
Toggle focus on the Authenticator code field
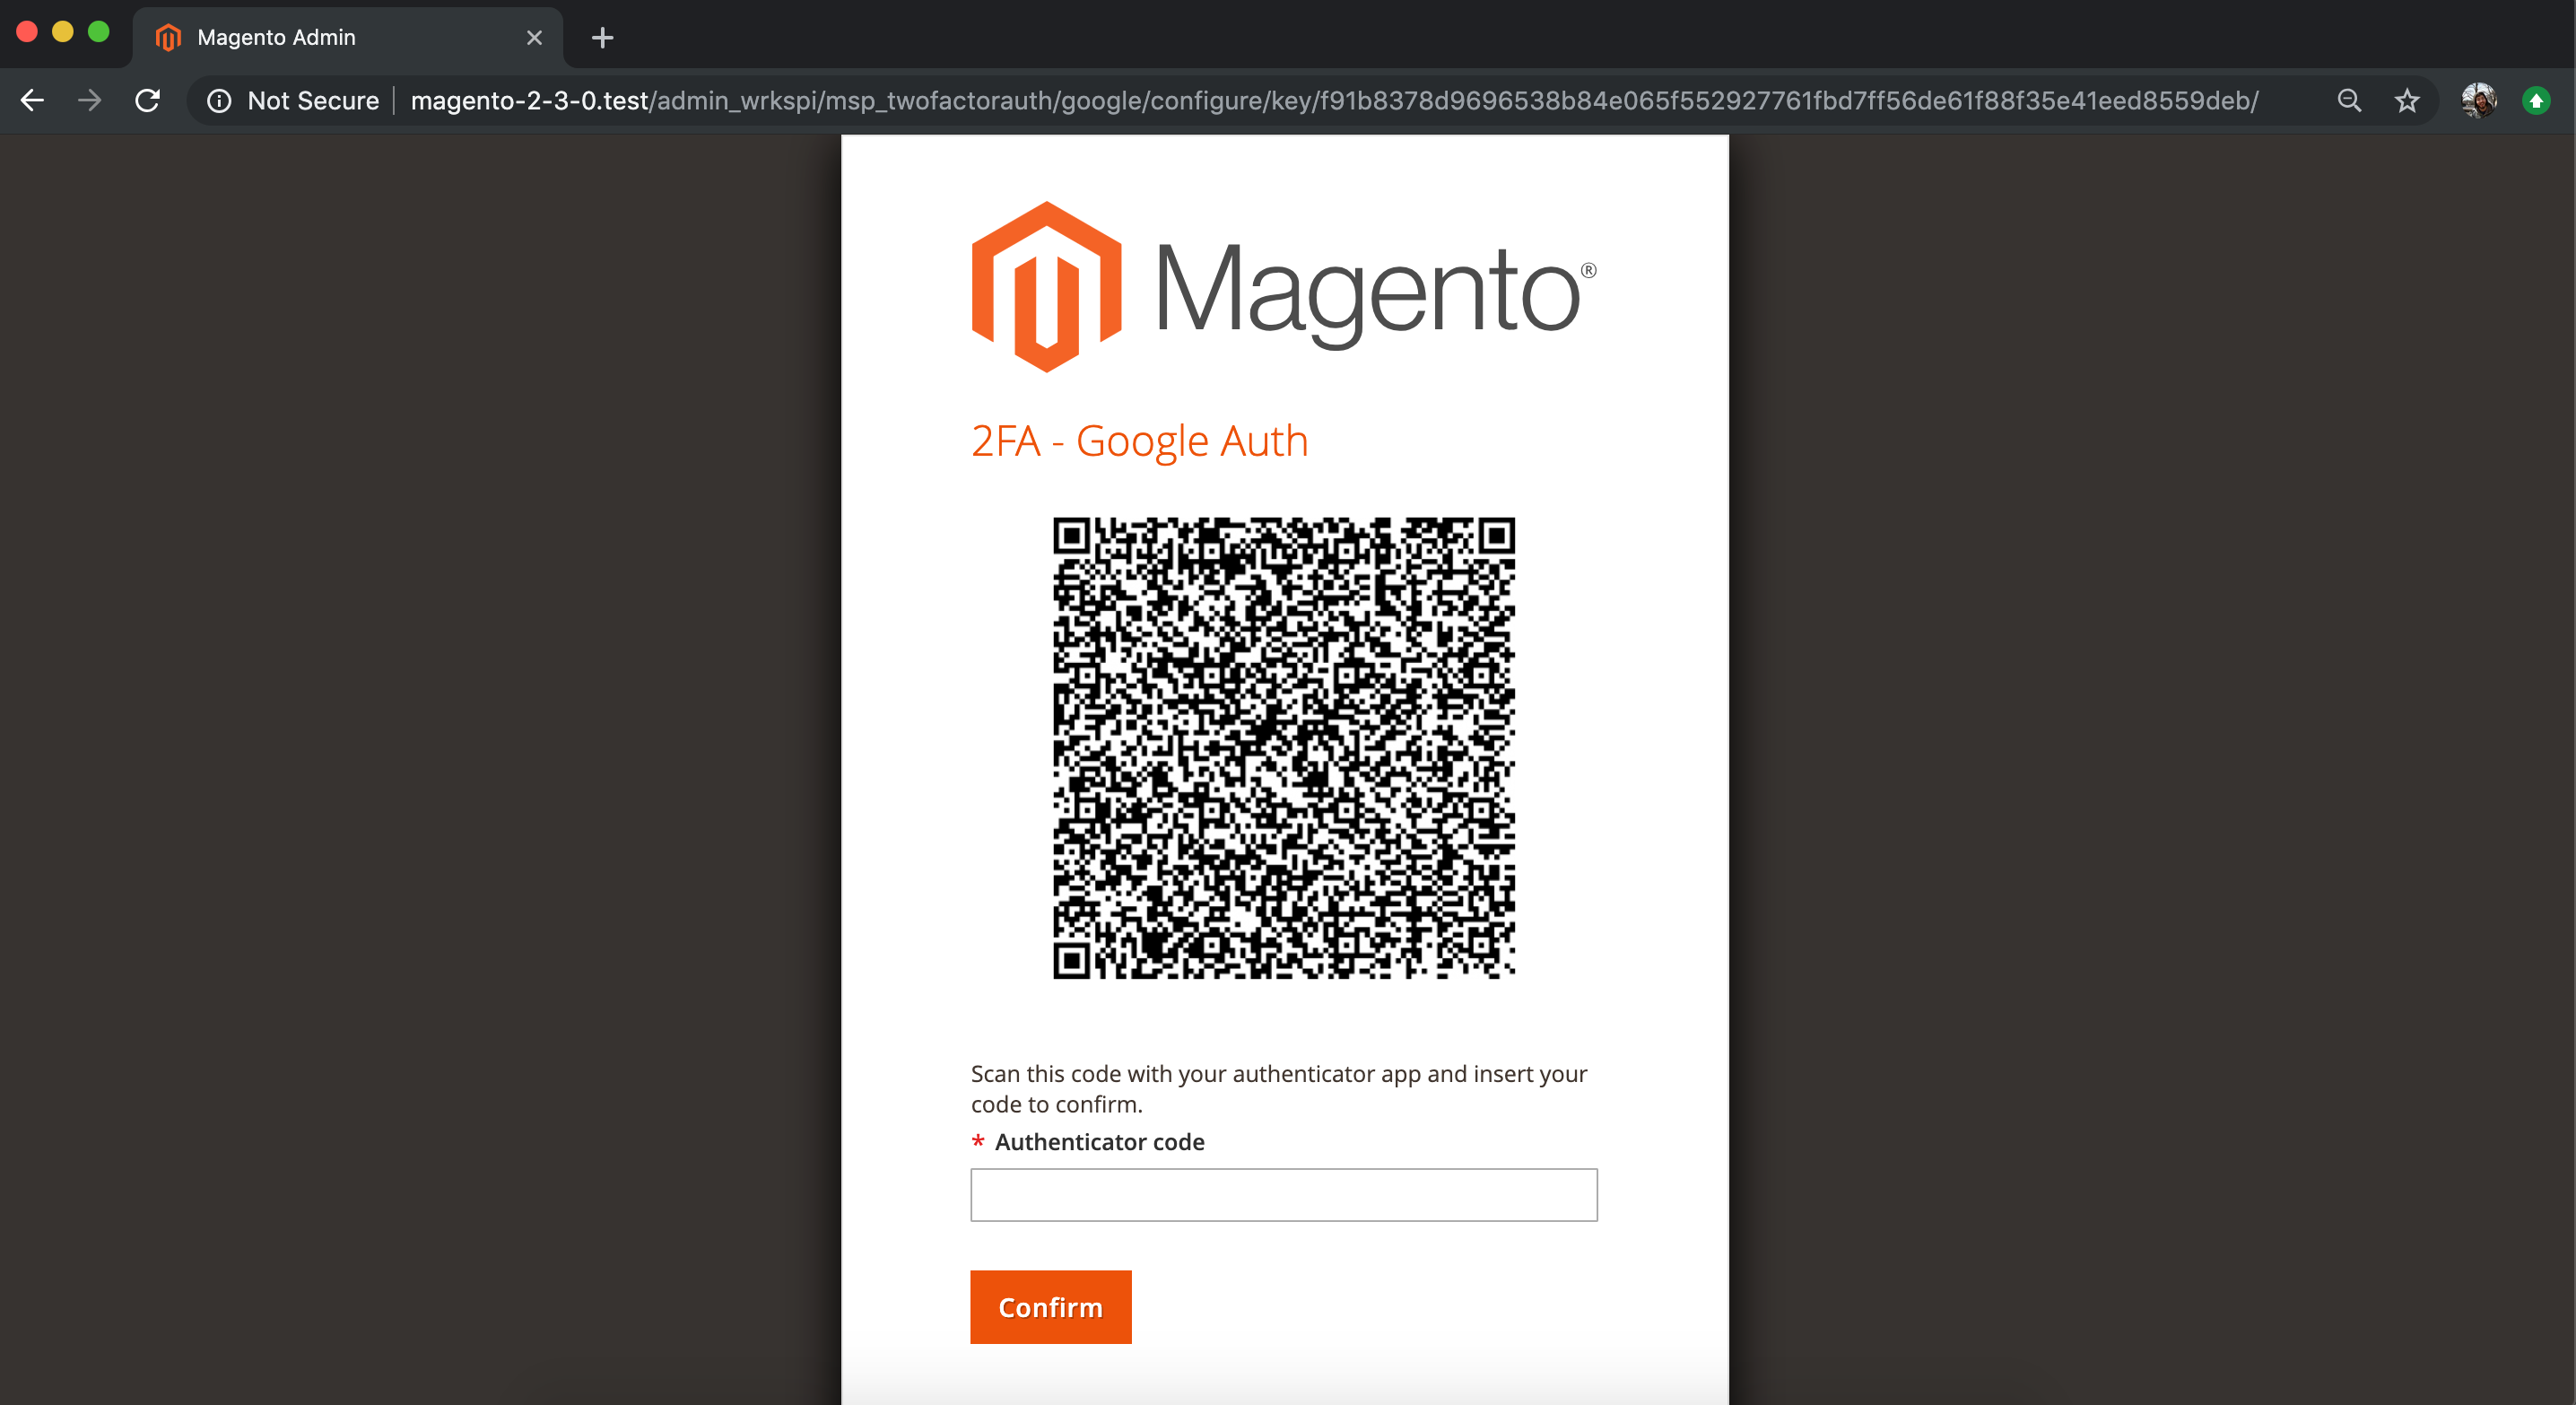coord(1283,1194)
